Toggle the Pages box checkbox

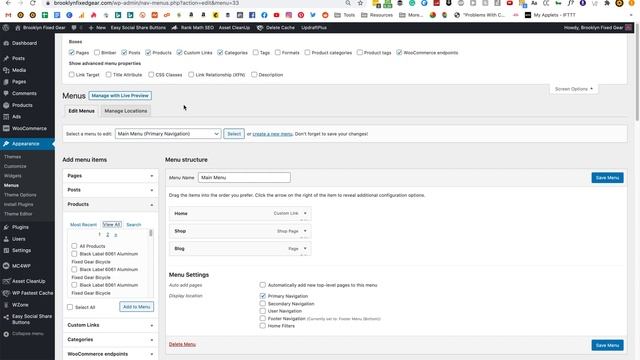[72, 53]
